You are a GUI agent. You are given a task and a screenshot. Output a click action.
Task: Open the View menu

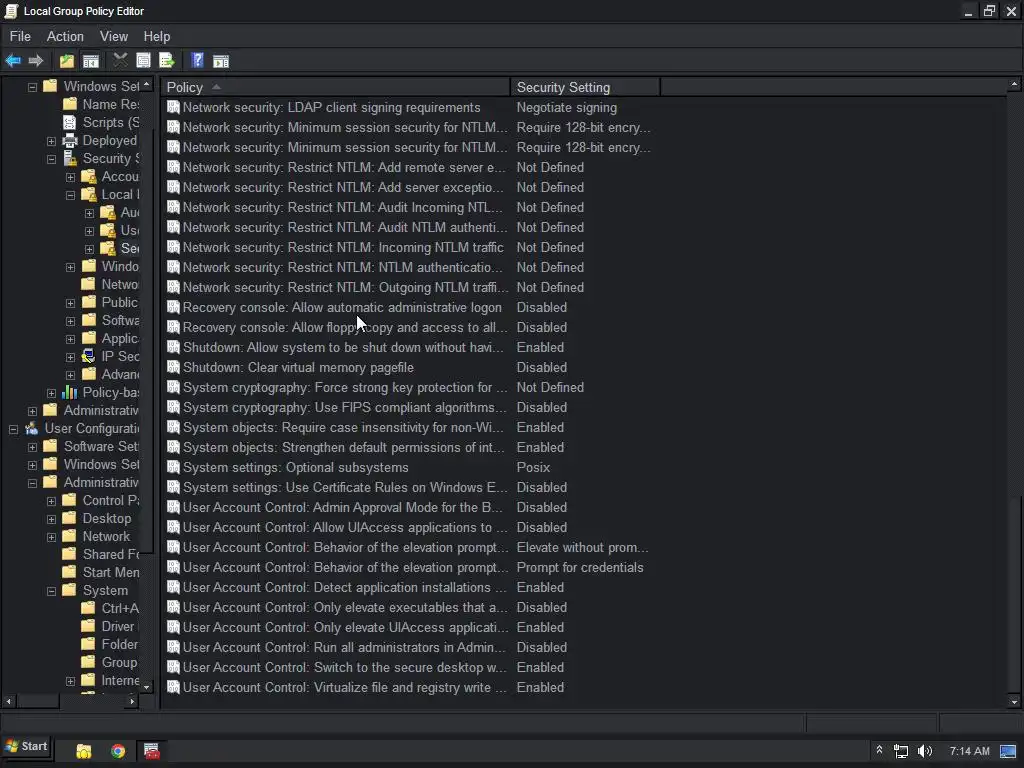(114, 37)
